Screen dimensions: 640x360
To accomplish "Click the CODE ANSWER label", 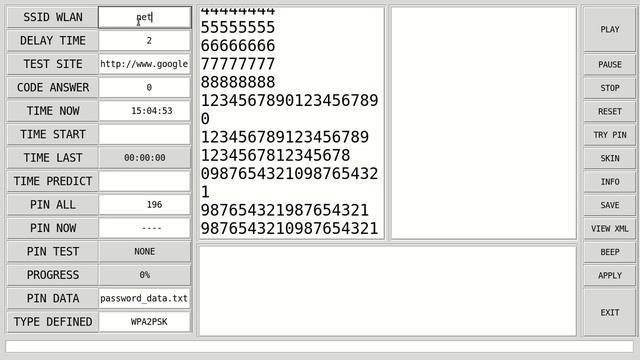I will click(x=53, y=87).
